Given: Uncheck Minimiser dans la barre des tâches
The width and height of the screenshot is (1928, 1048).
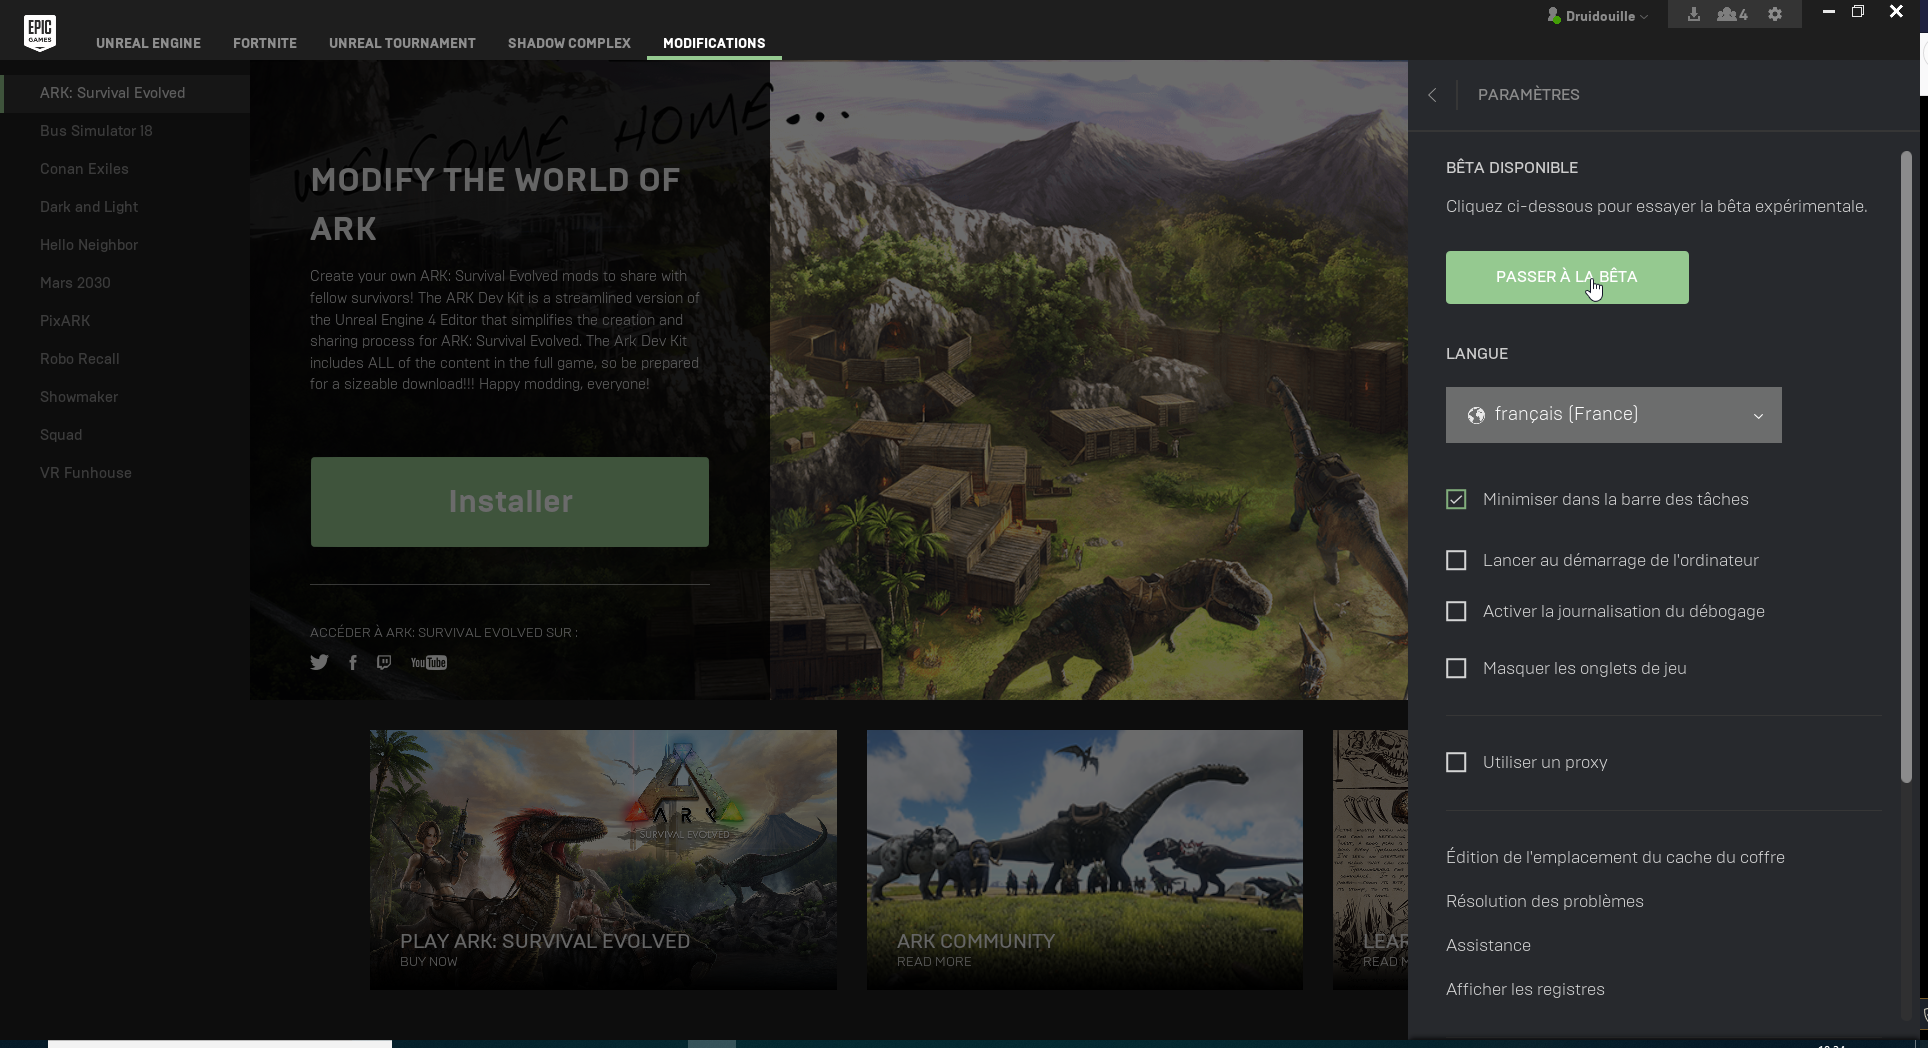Looking at the screenshot, I should coord(1456,499).
